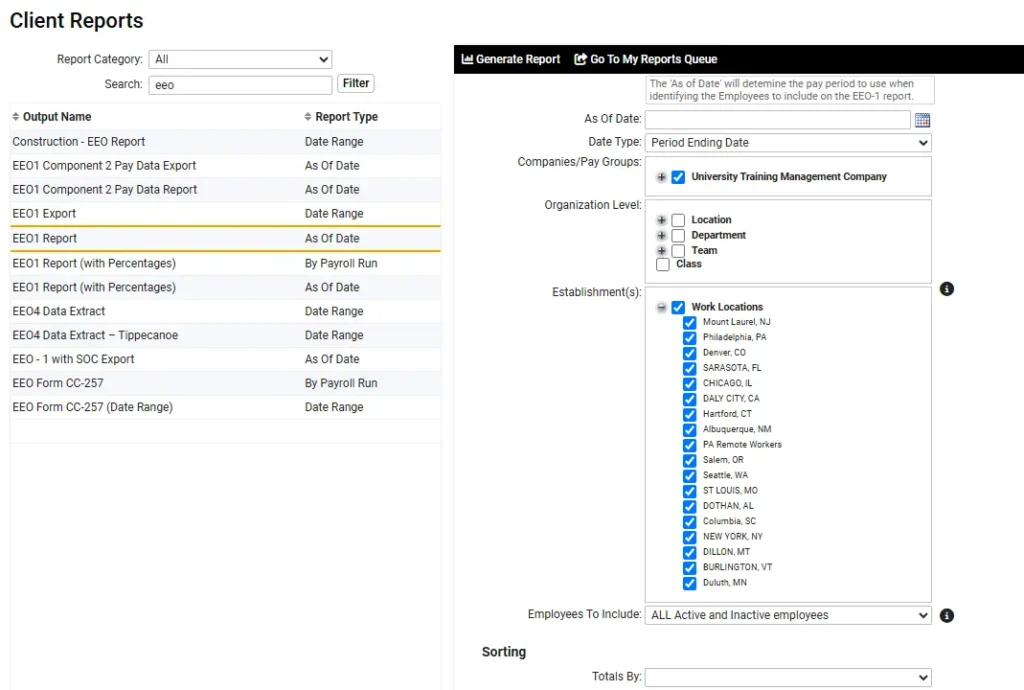Expand University Training Management Company node

click(x=662, y=177)
